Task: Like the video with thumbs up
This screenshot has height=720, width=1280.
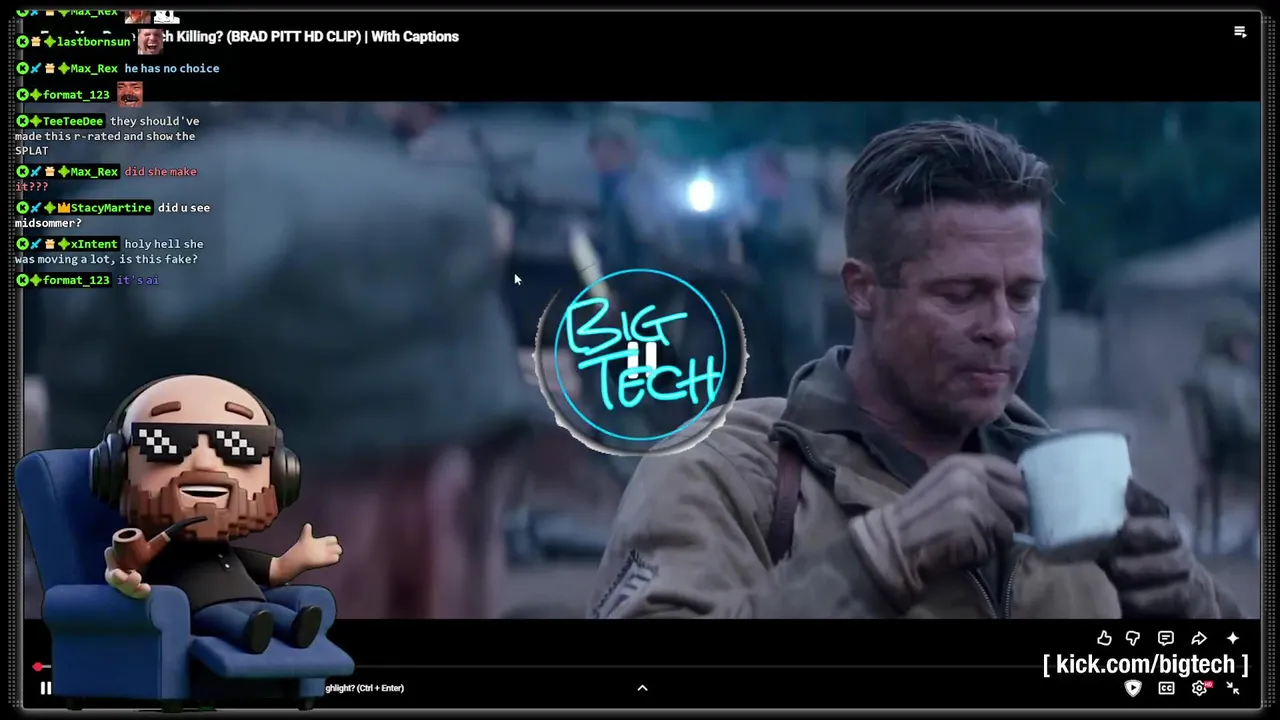Action: click(1104, 638)
